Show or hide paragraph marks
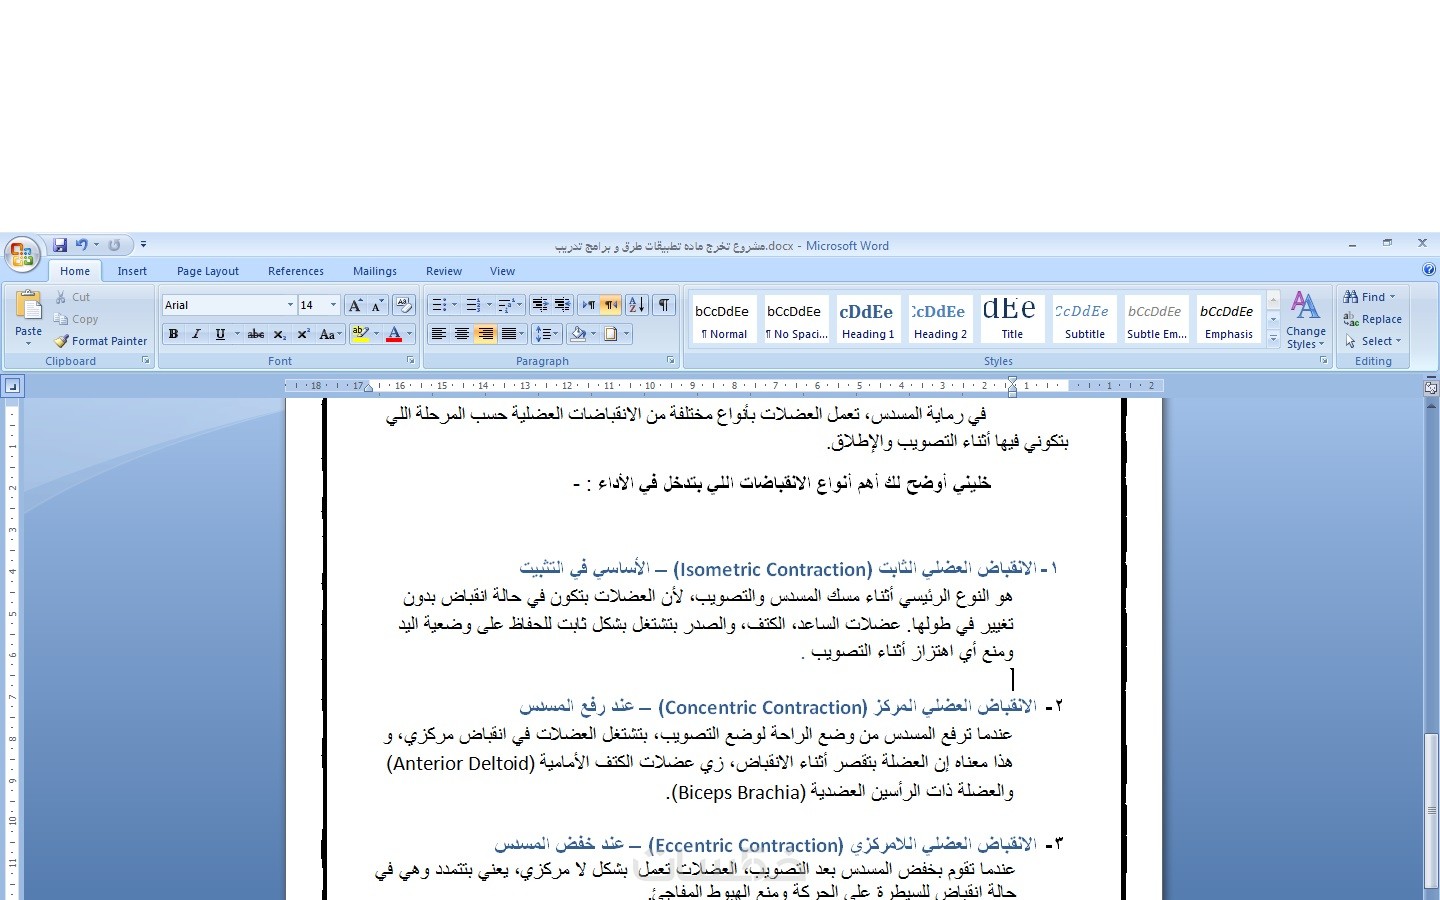This screenshot has height=900, width=1440. (664, 305)
